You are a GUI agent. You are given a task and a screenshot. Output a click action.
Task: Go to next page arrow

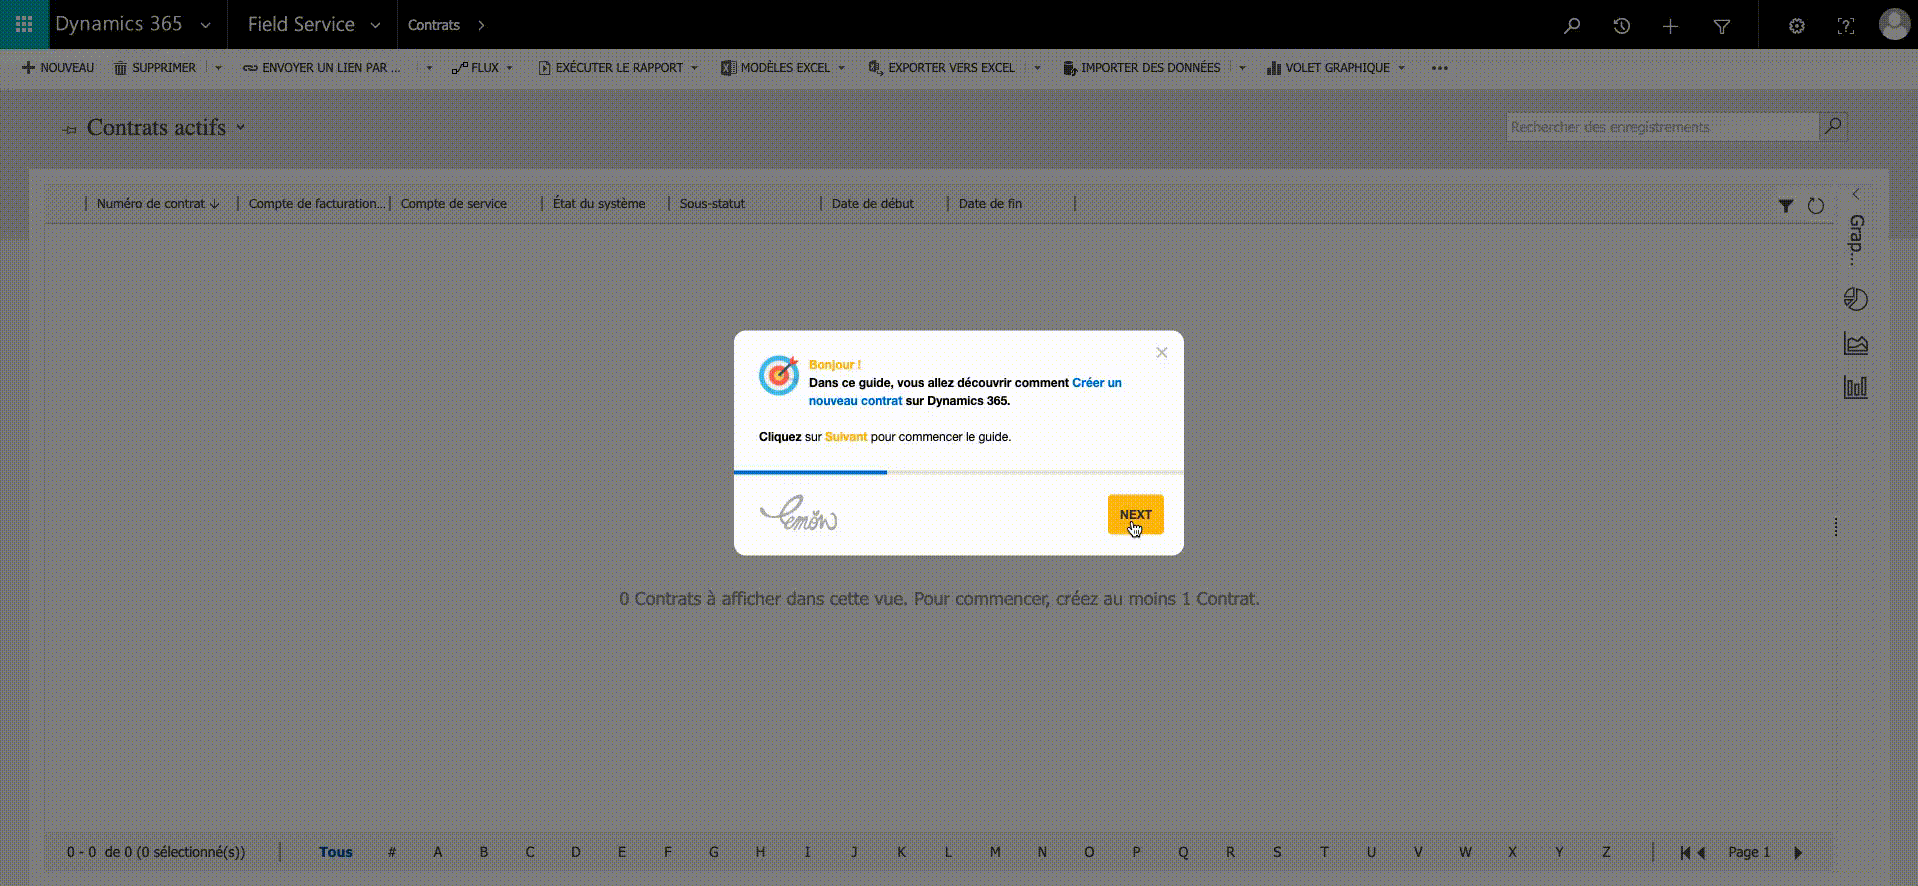[x=1798, y=852]
